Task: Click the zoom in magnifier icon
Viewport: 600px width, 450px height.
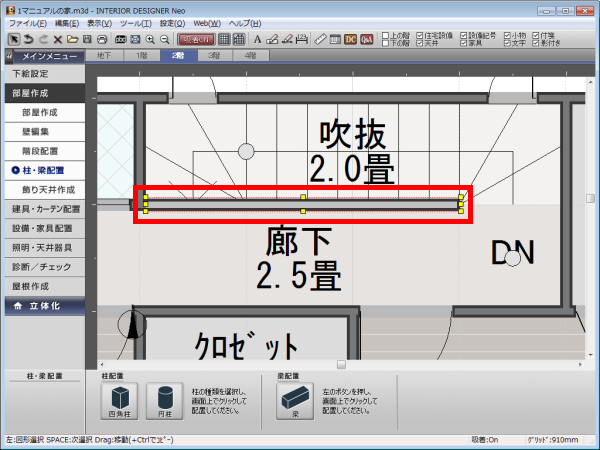Action: [x=150, y=39]
